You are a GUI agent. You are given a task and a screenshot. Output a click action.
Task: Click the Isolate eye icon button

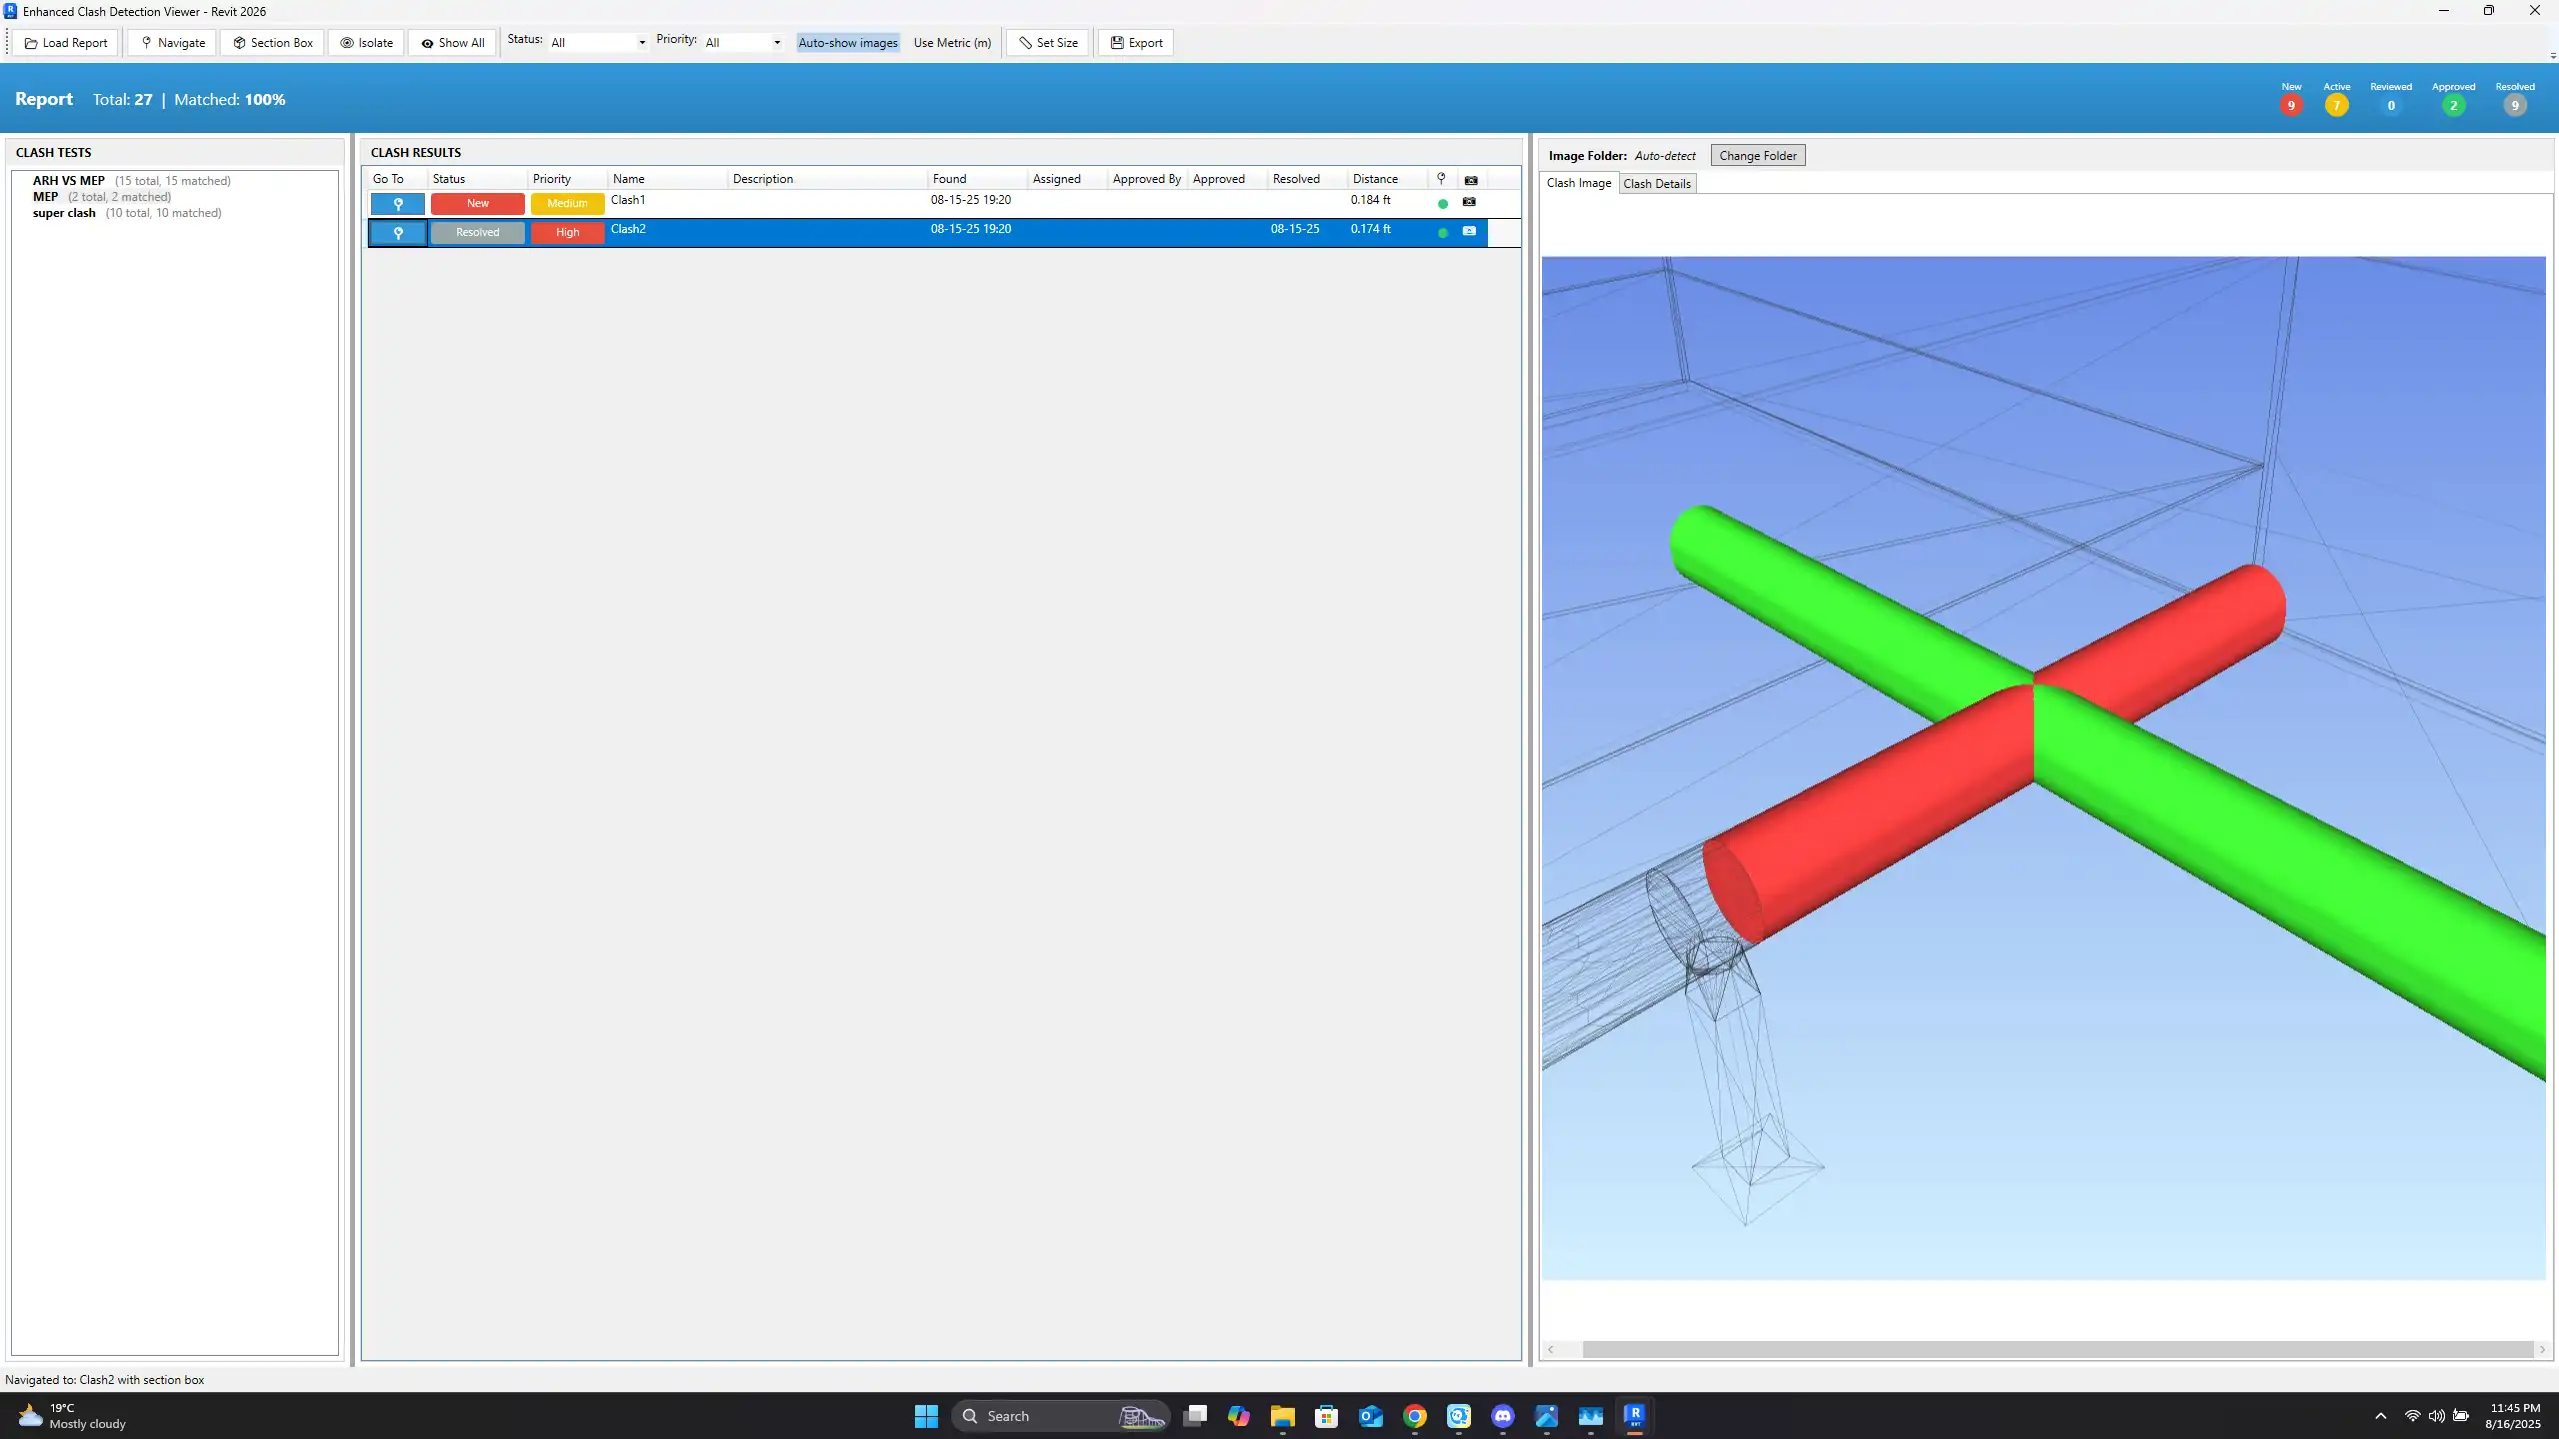pyautogui.click(x=366, y=43)
